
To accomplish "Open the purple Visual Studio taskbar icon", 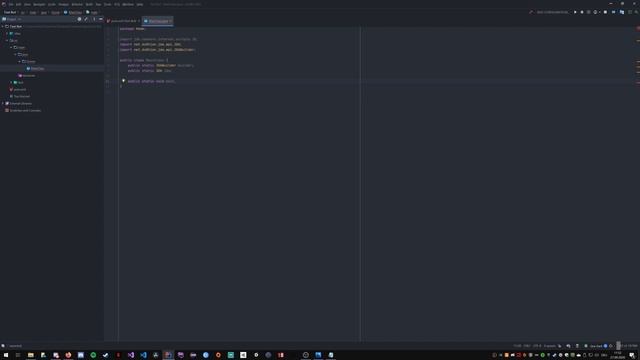I will (131, 355).
